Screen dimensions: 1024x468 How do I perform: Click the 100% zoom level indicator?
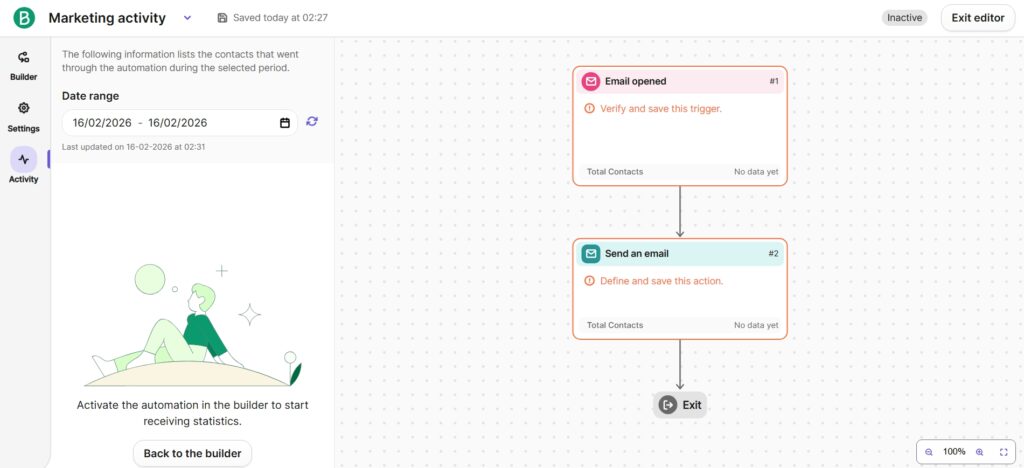954,452
